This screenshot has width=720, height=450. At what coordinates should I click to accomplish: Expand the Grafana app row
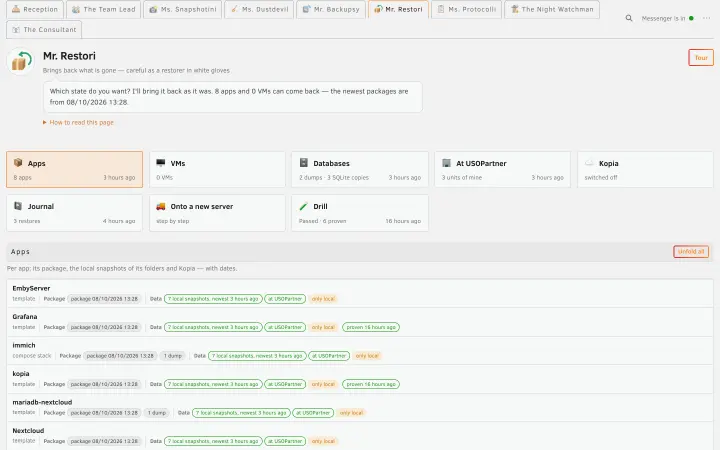[x=360, y=322]
